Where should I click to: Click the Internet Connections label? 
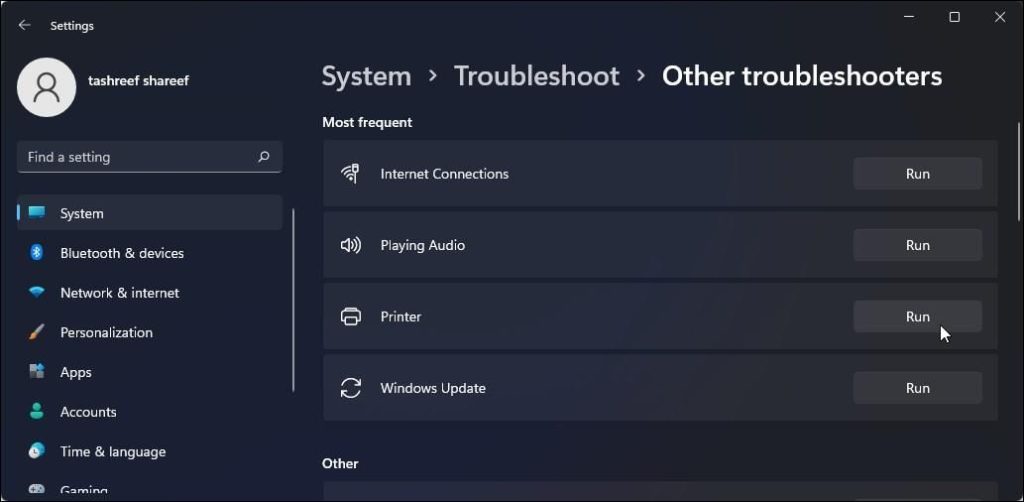click(x=444, y=174)
